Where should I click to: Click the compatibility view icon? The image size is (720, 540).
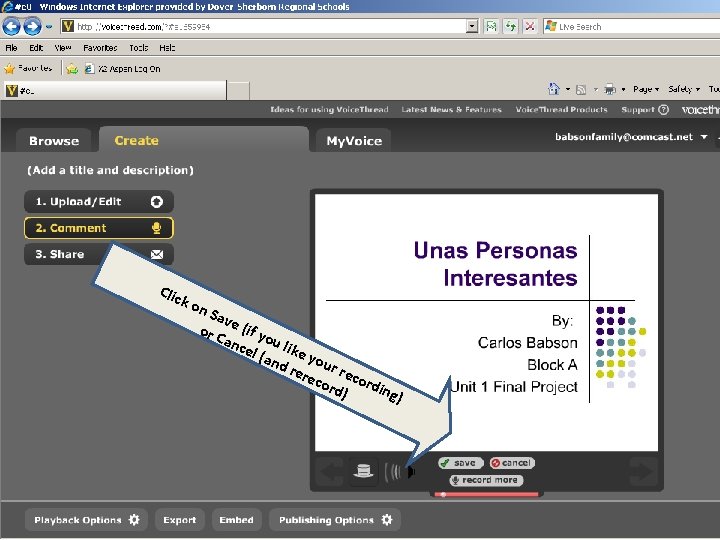point(491,27)
